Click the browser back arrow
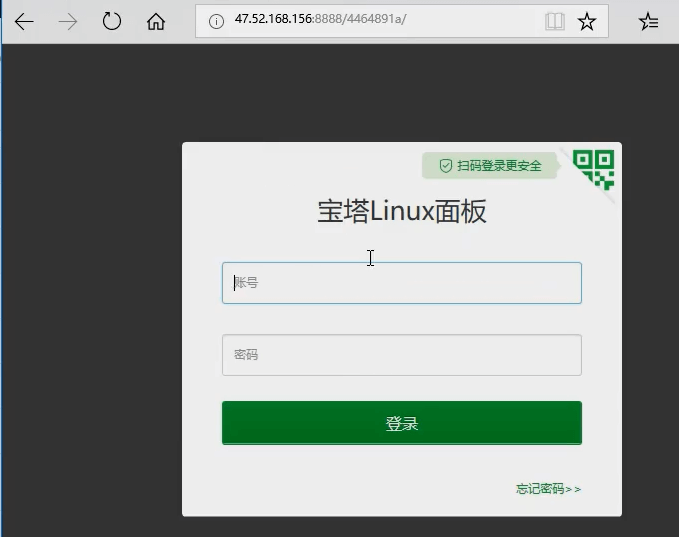 (x=24, y=21)
